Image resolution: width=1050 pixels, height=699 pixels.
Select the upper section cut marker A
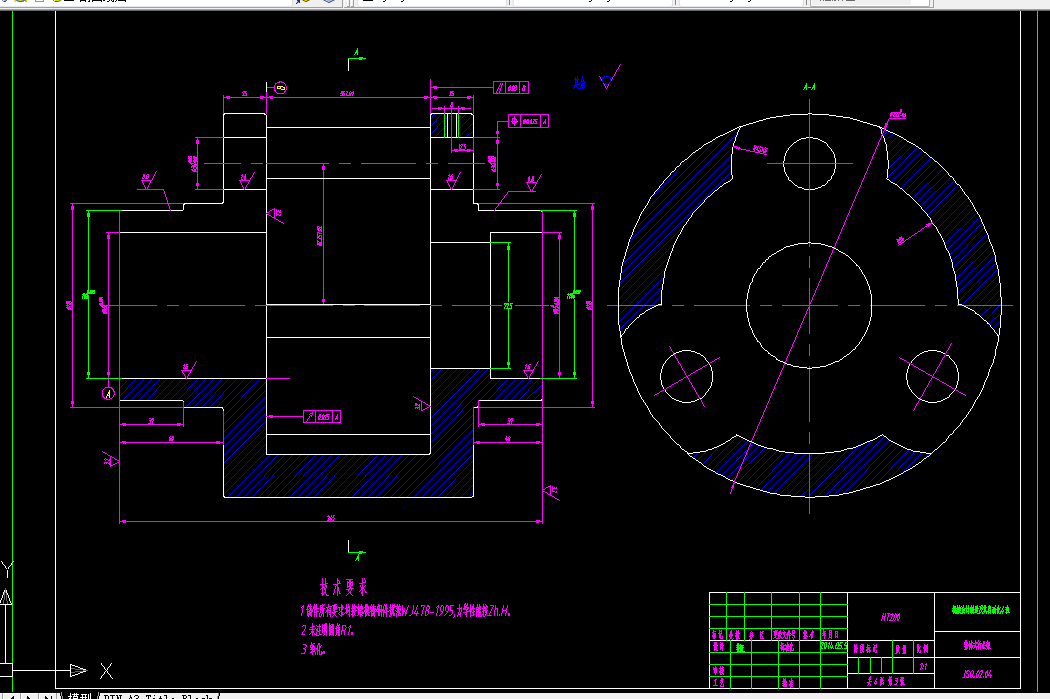(x=356, y=59)
